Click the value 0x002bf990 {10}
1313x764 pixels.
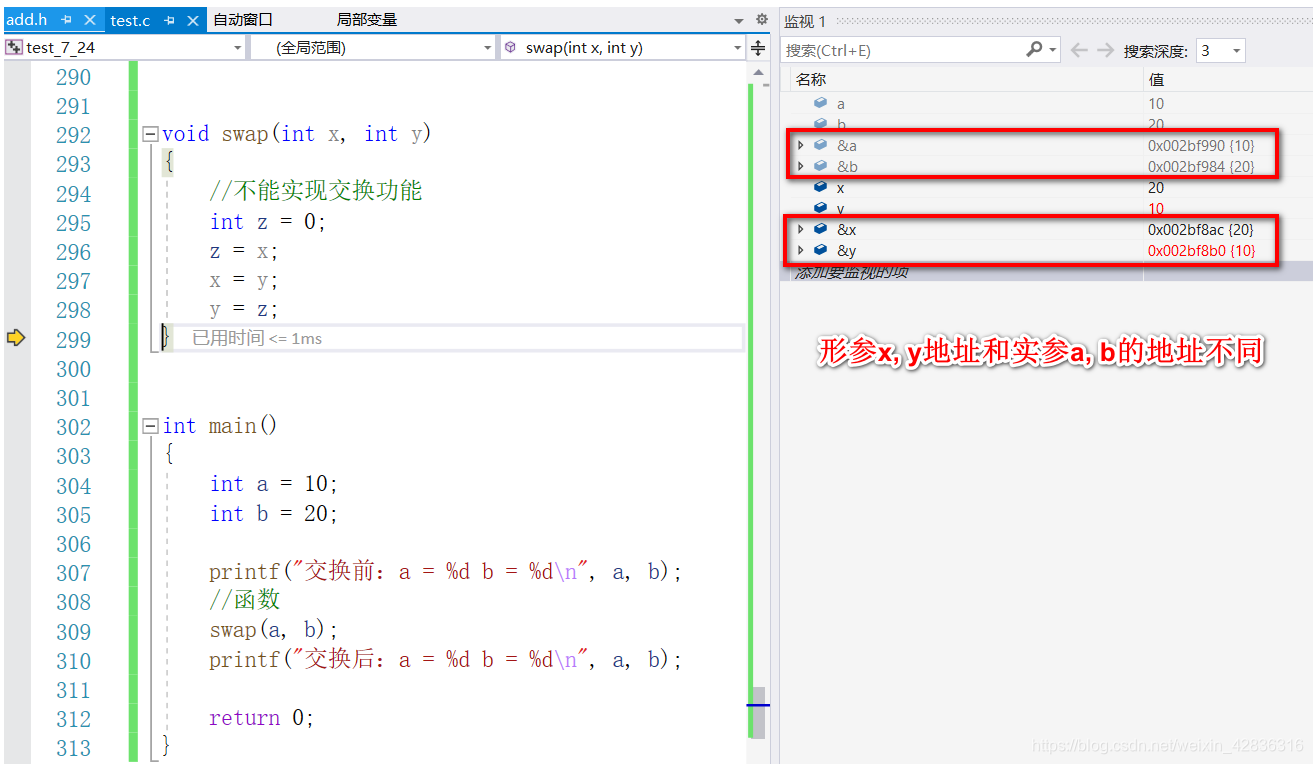click(1201, 146)
